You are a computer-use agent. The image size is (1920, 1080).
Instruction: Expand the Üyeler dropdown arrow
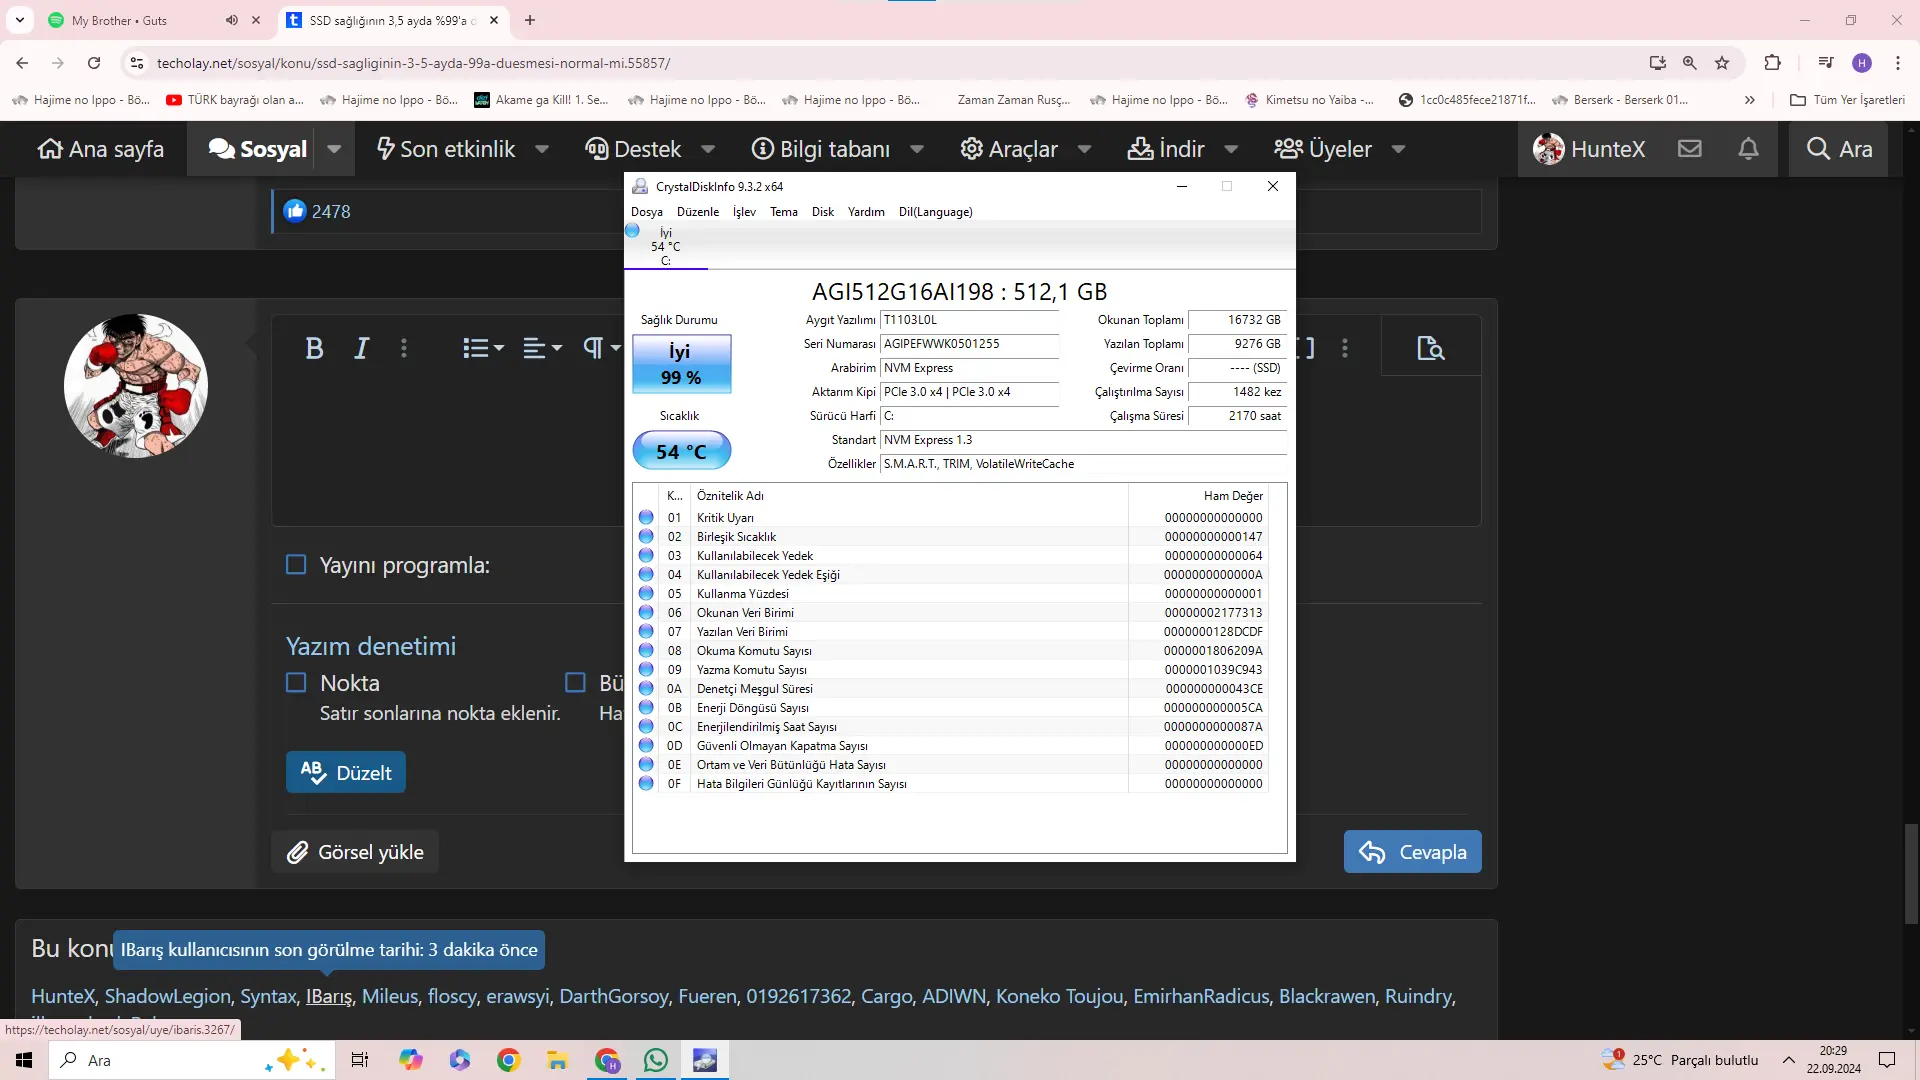1398,149
